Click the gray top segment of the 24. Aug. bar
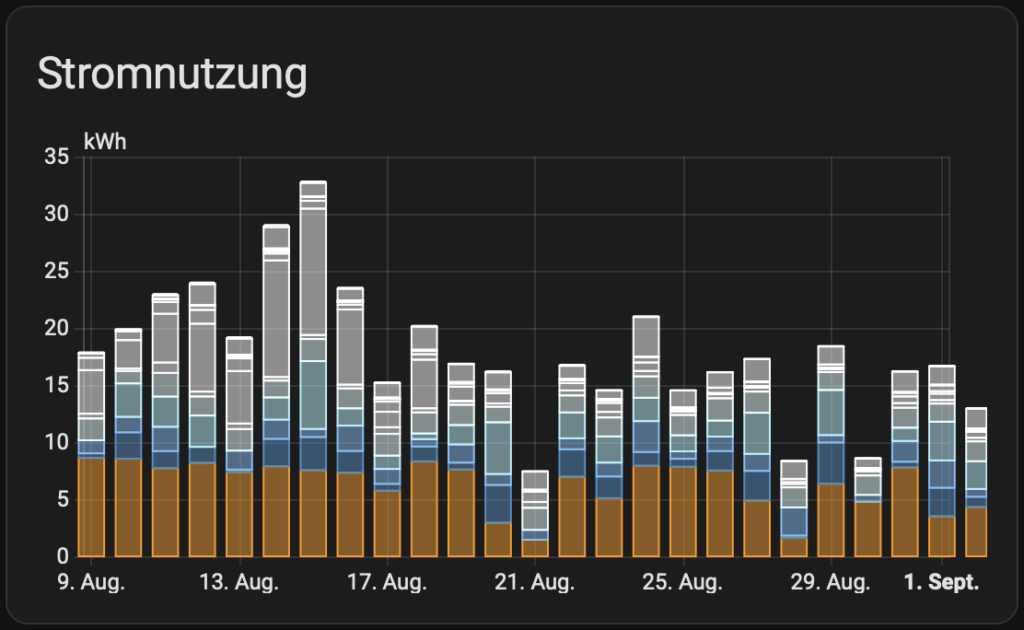1024x630 pixels. click(x=646, y=335)
